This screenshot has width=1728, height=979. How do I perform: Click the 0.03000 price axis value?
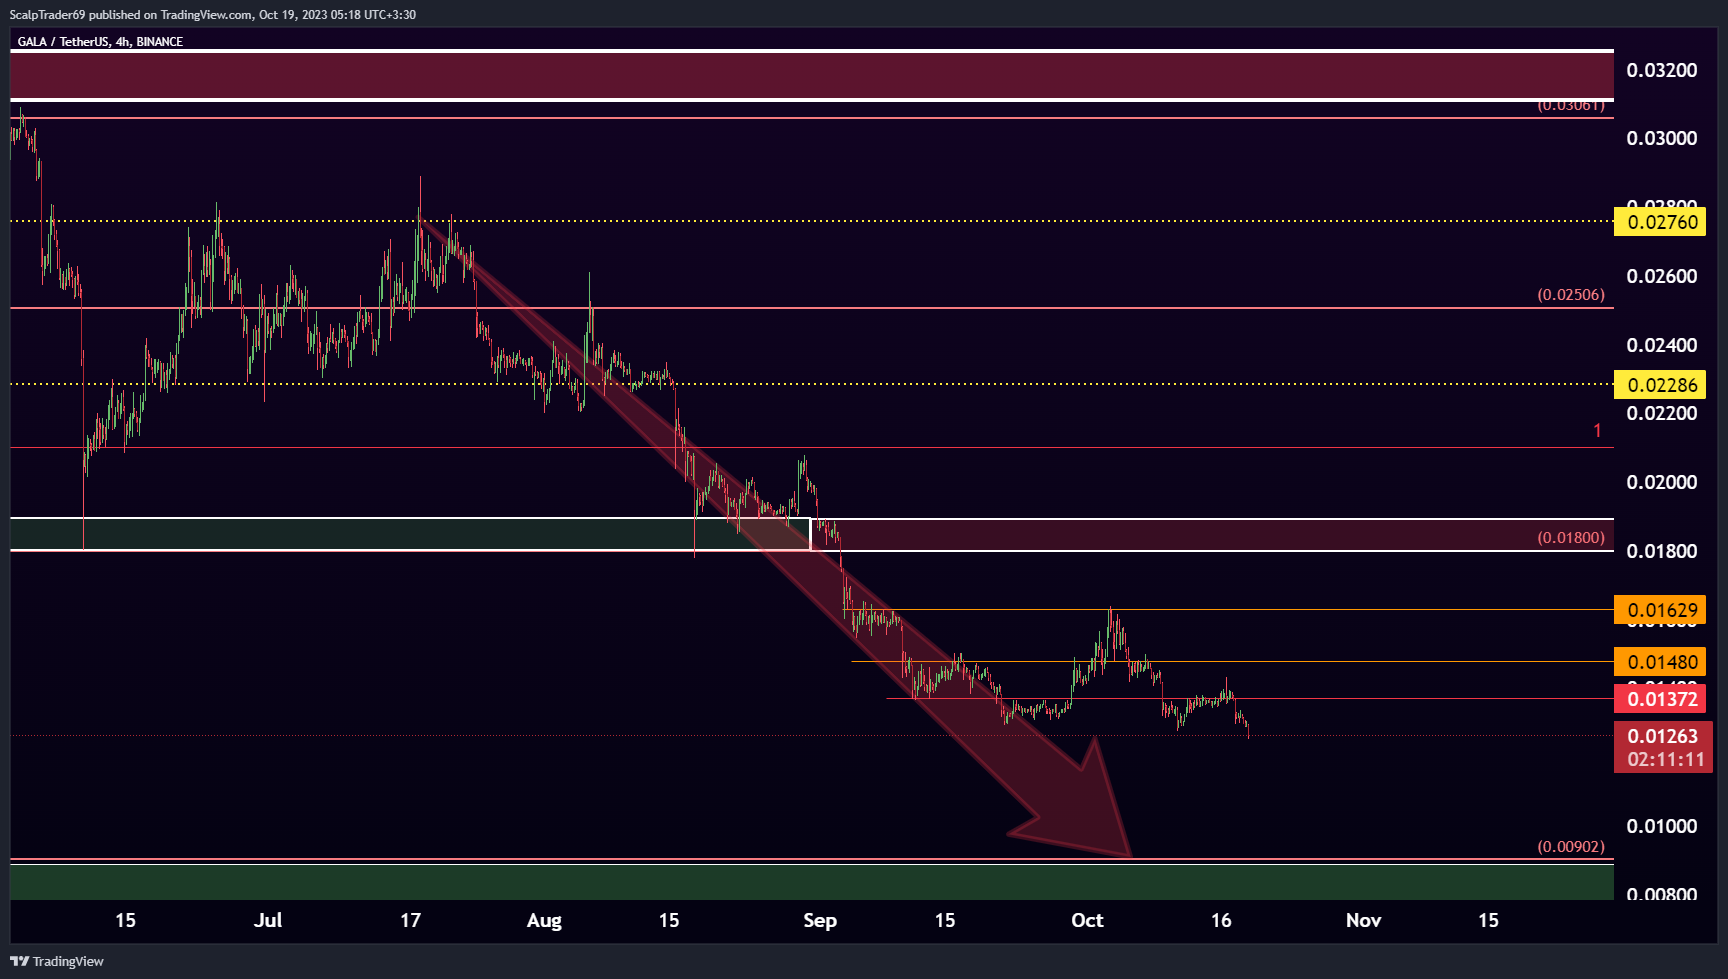(1662, 138)
